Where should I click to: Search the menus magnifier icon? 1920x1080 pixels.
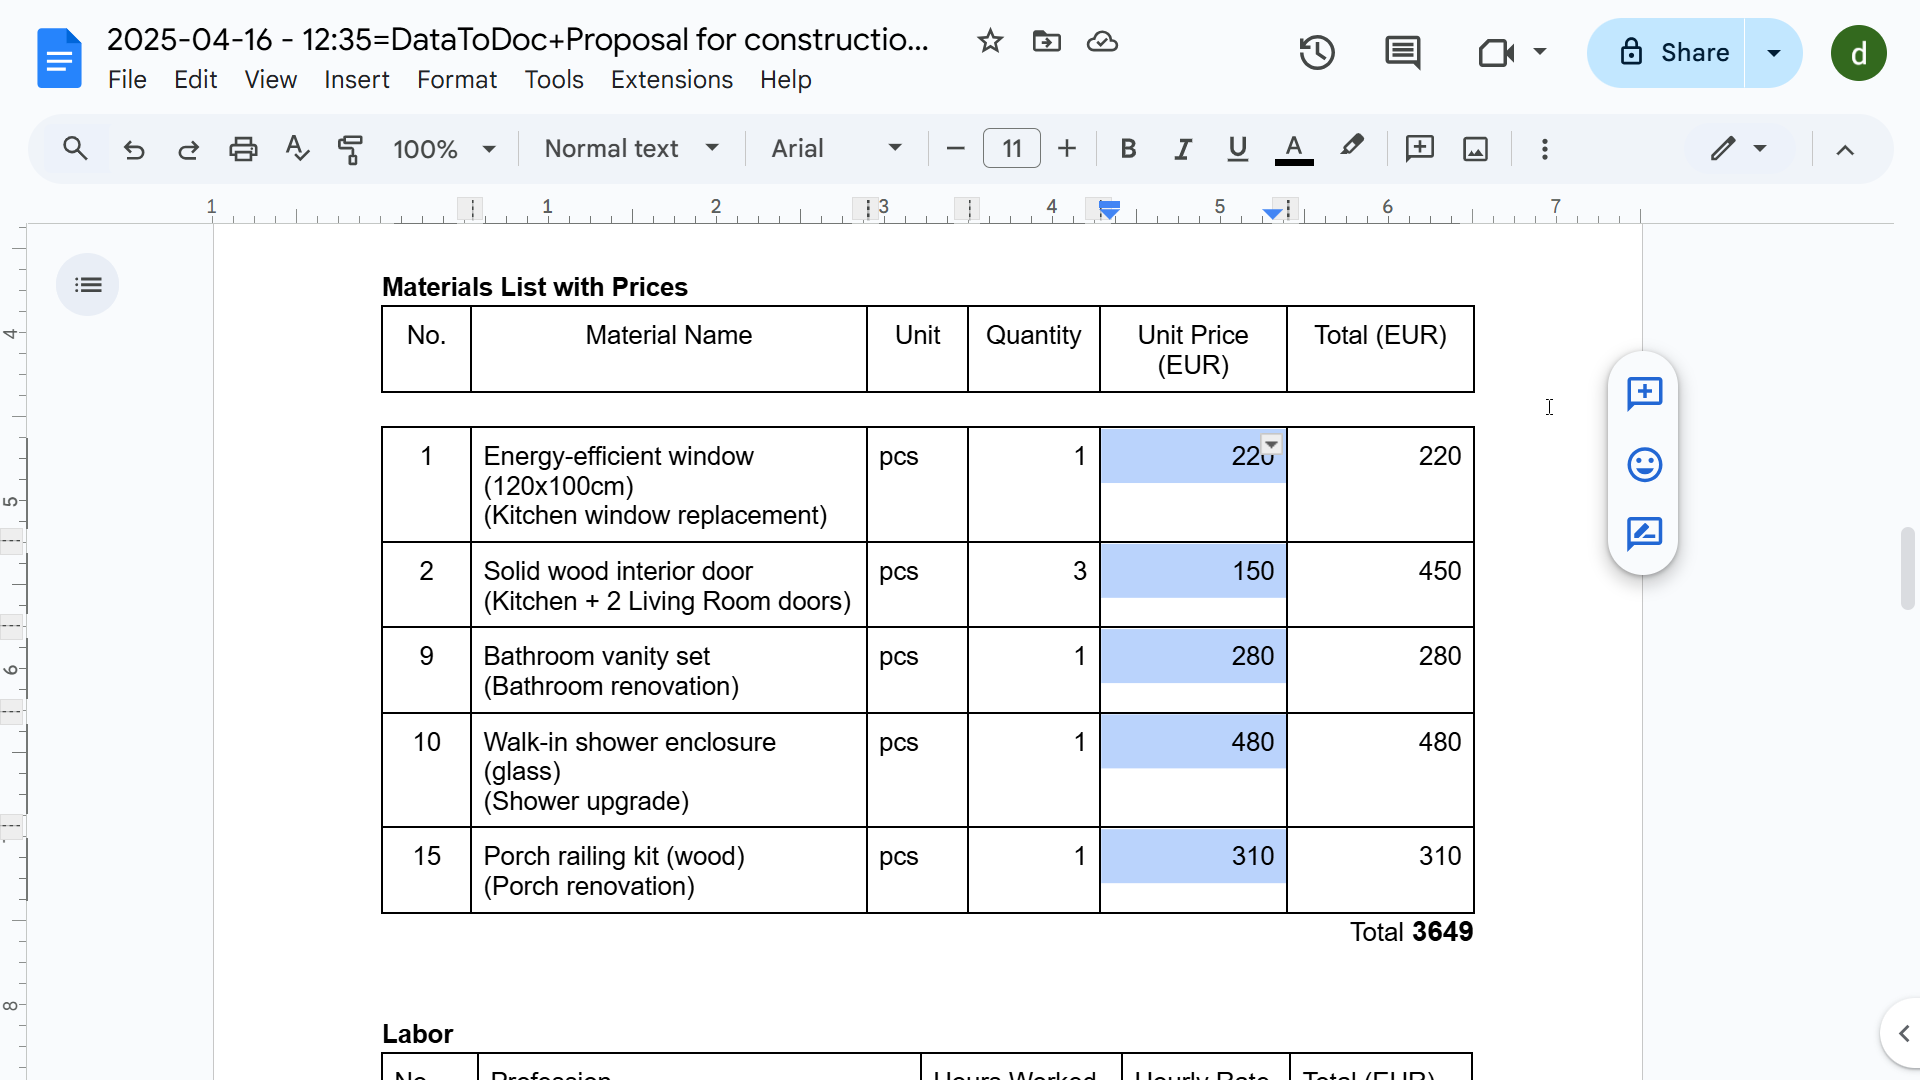(x=75, y=149)
